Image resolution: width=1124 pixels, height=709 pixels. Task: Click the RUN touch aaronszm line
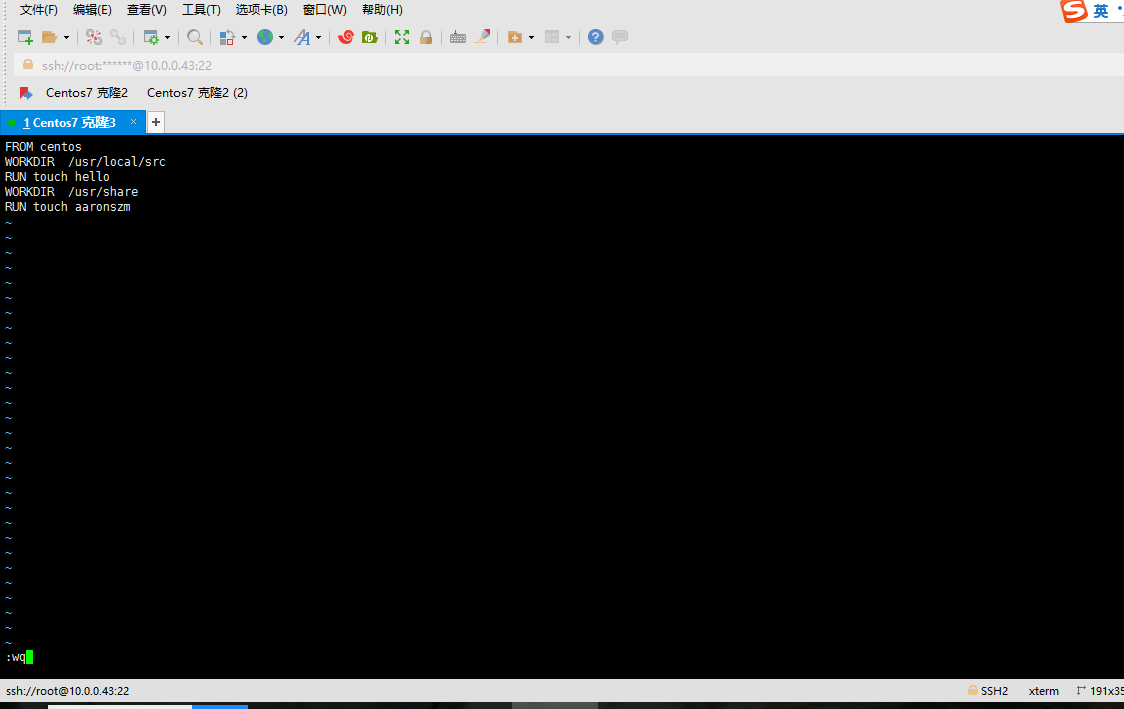click(68, 207)
